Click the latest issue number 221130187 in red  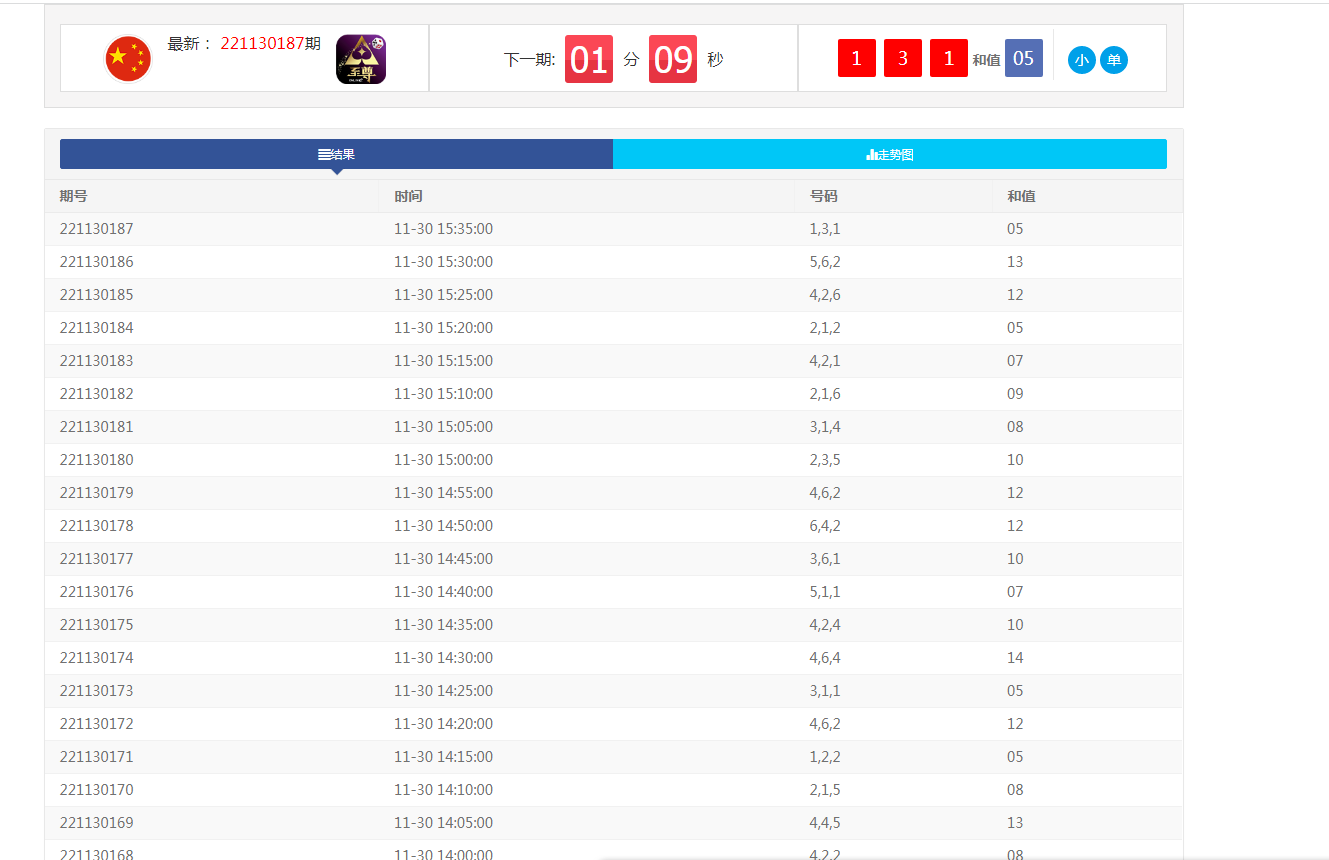click(262, 44)
